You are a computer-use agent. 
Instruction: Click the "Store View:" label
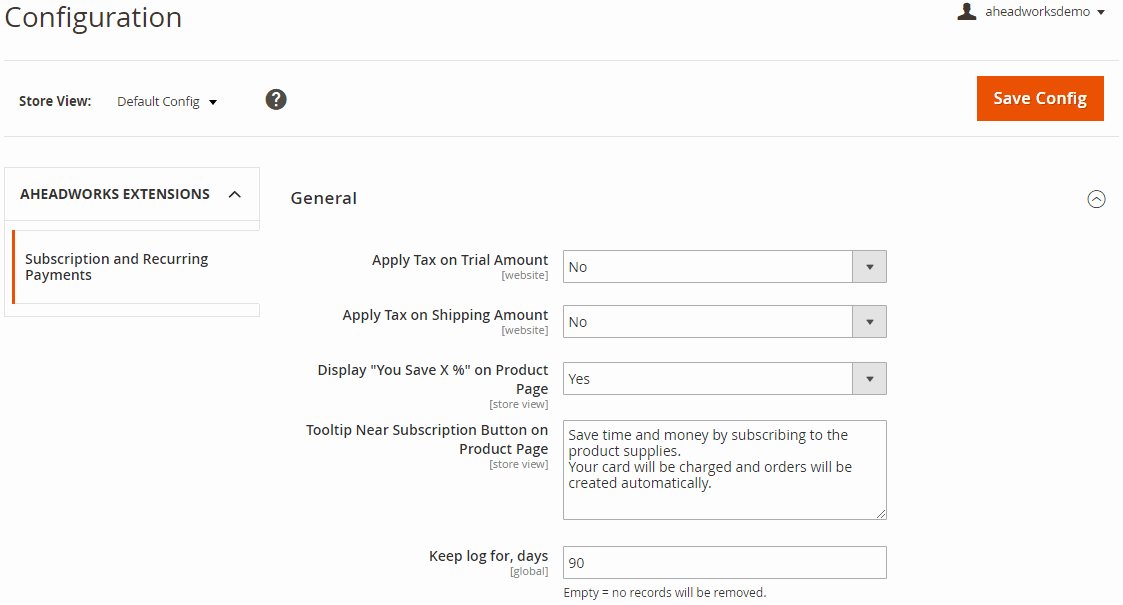pos(55,102)
